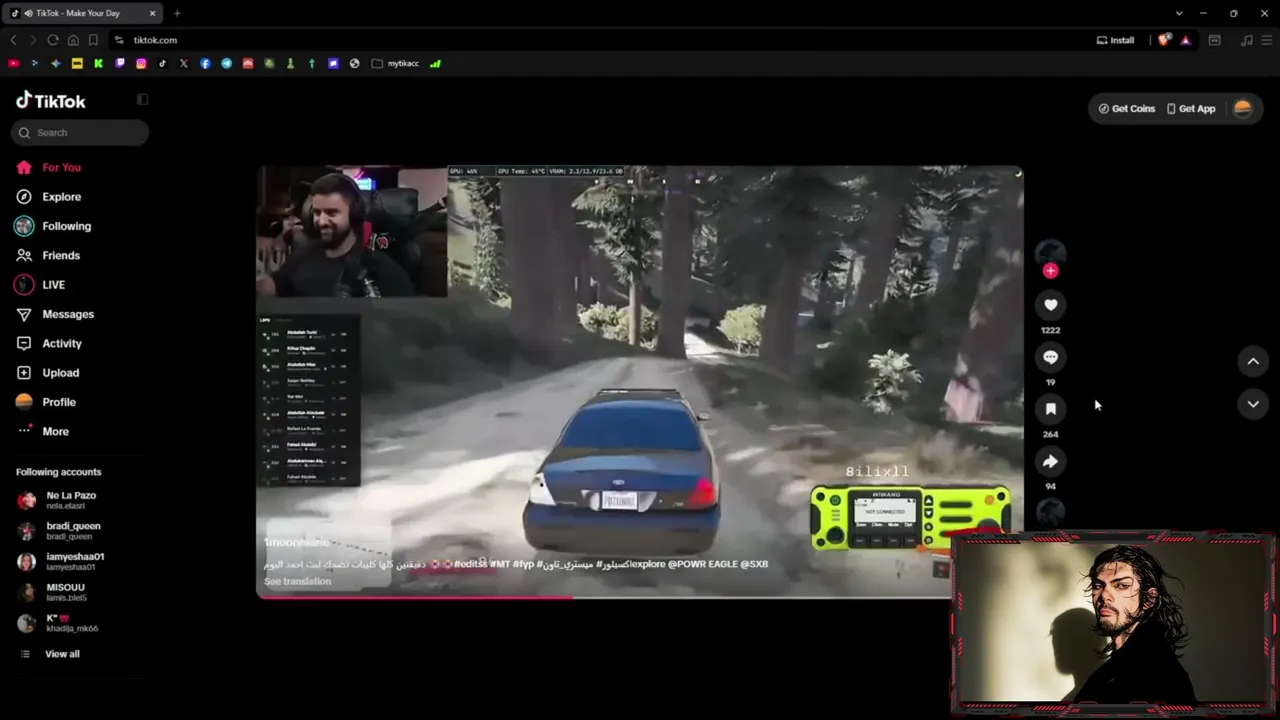Select the TikTok - Make Your Day tab

click(85, 13)
